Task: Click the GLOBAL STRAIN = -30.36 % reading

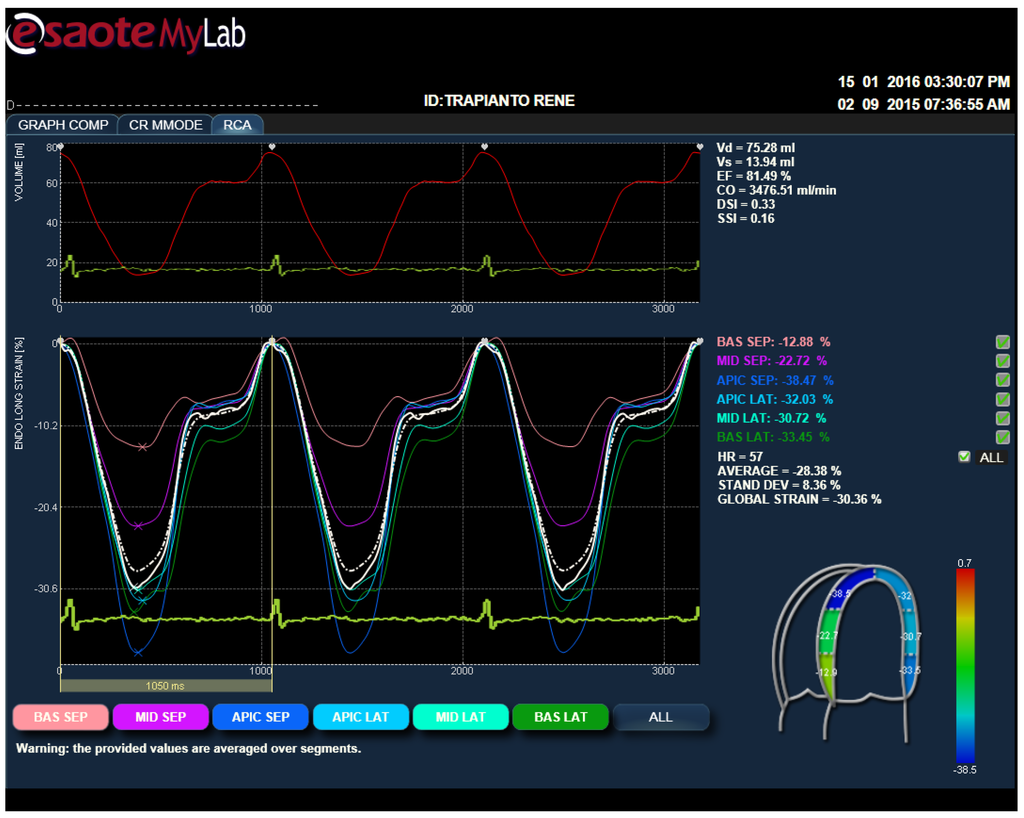Action: coord(799,499)
